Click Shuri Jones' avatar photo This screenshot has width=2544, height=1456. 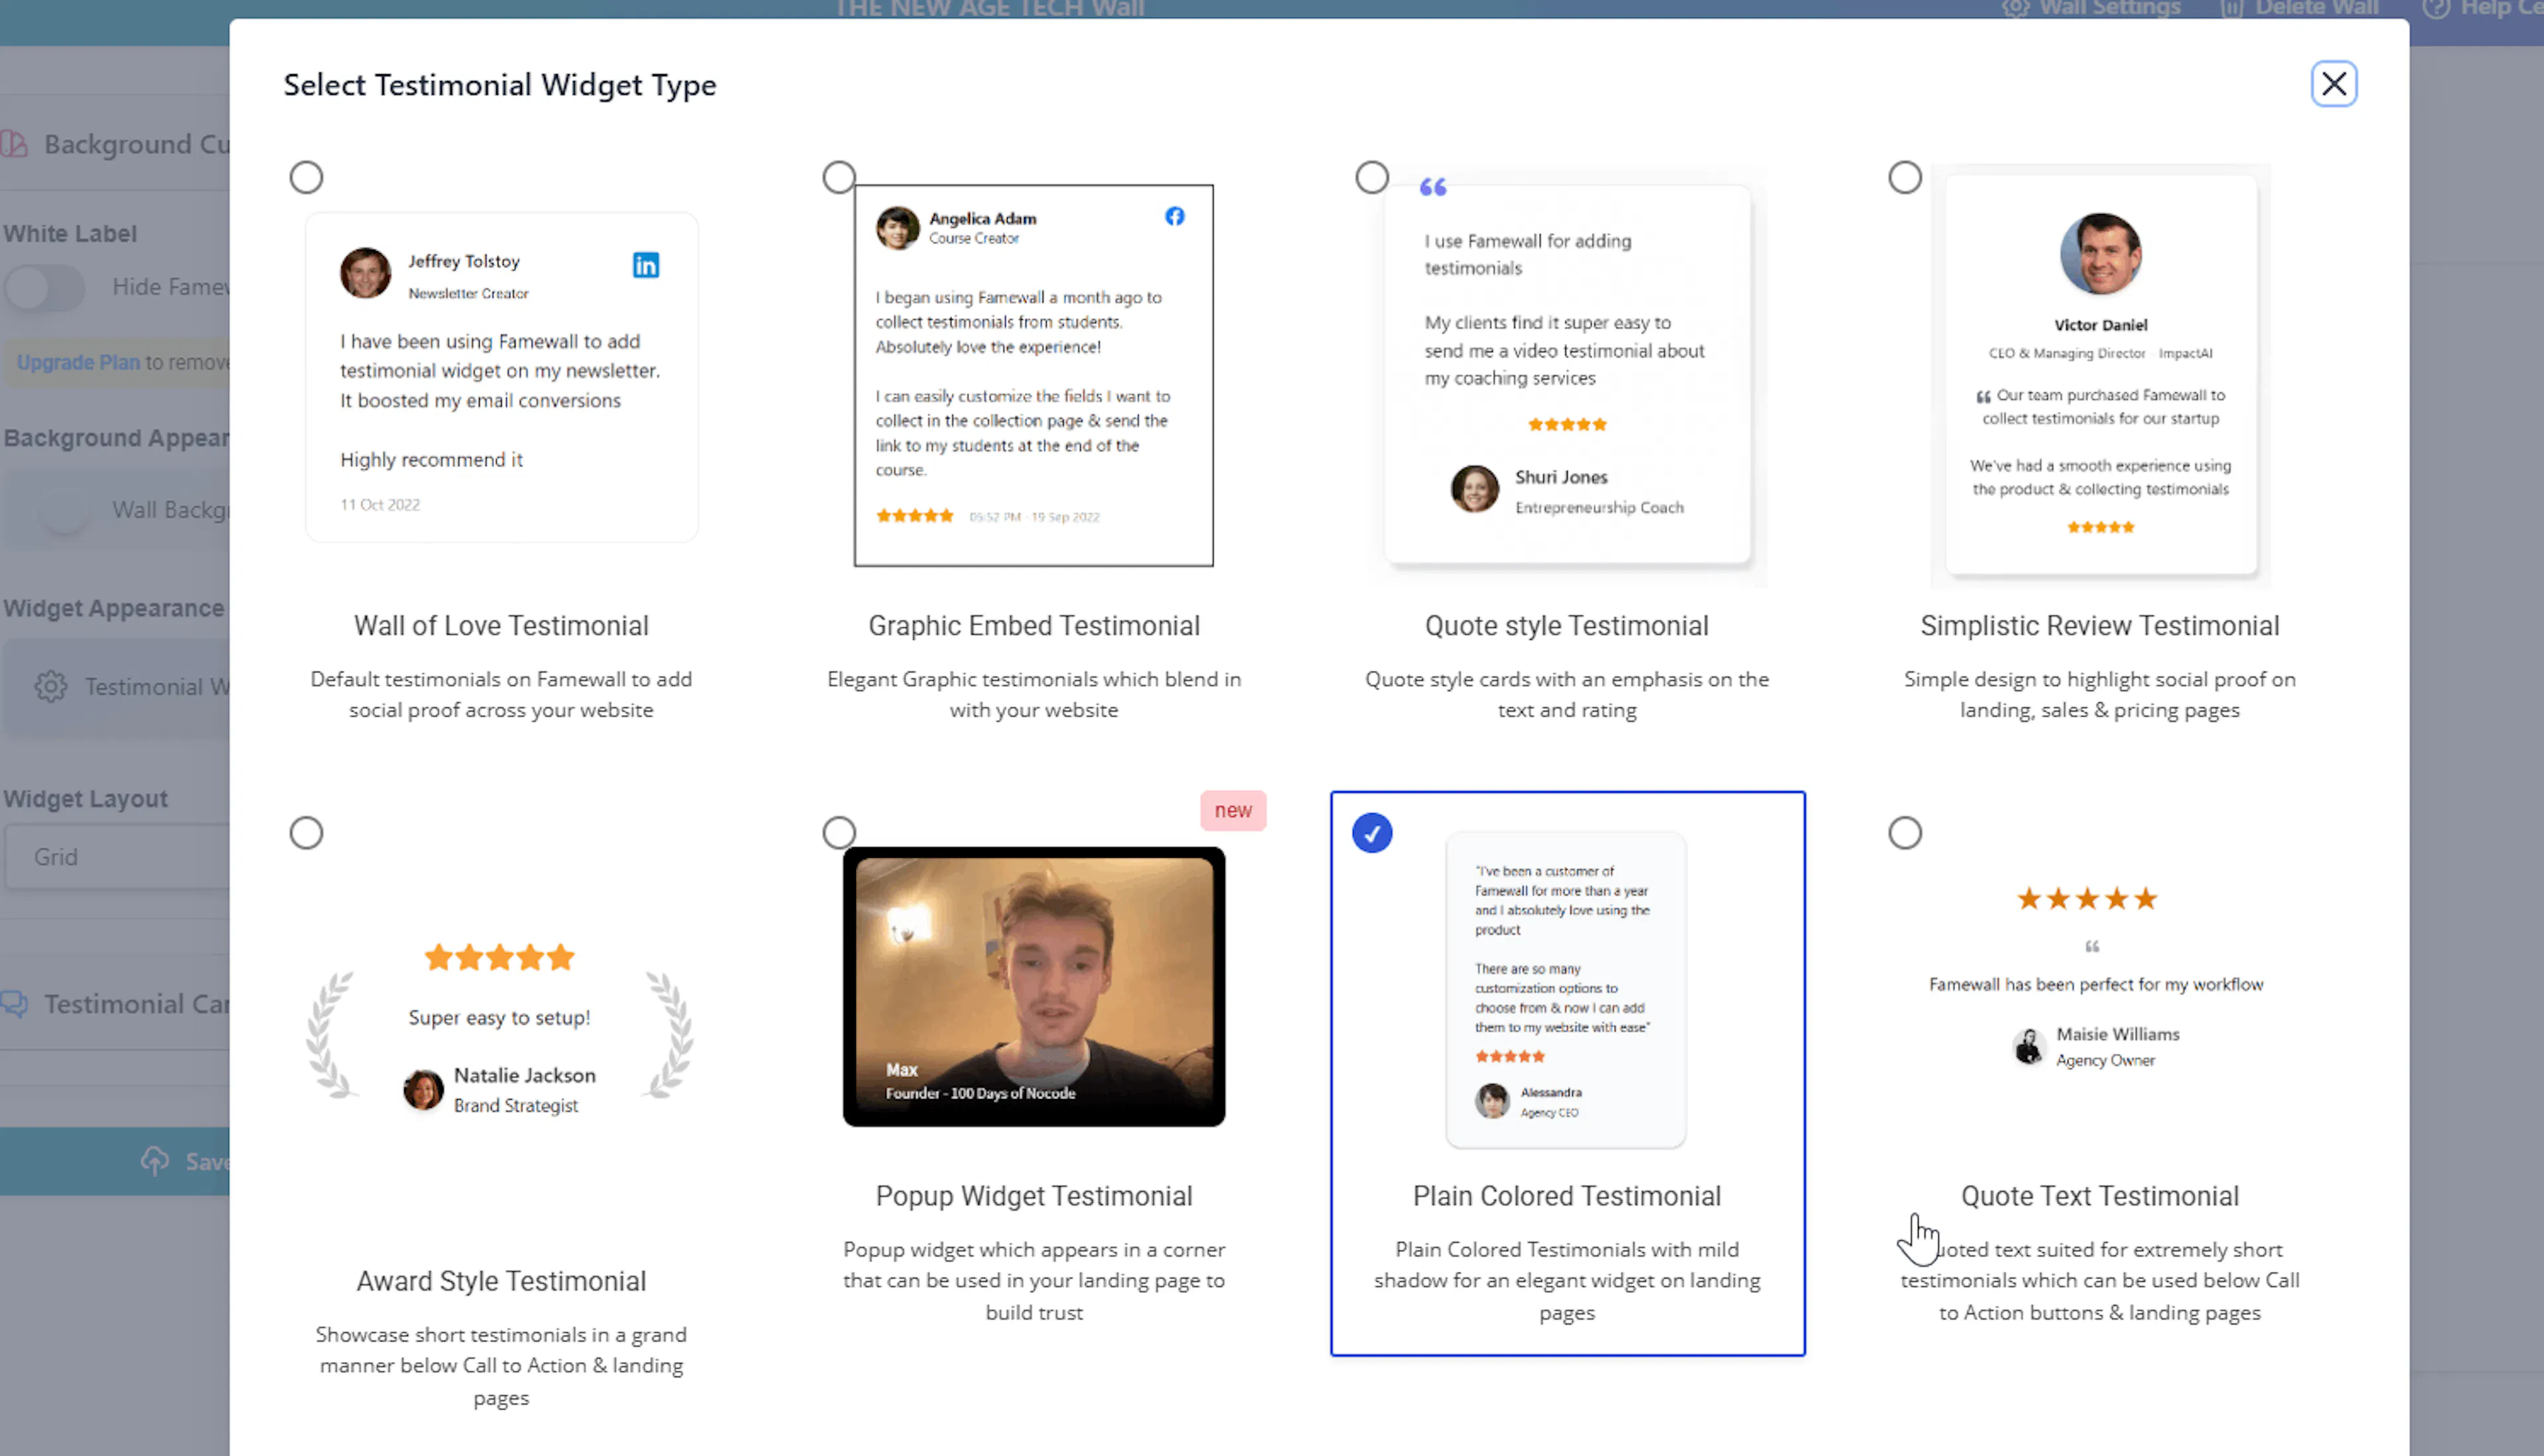[x=1474, y=489]
